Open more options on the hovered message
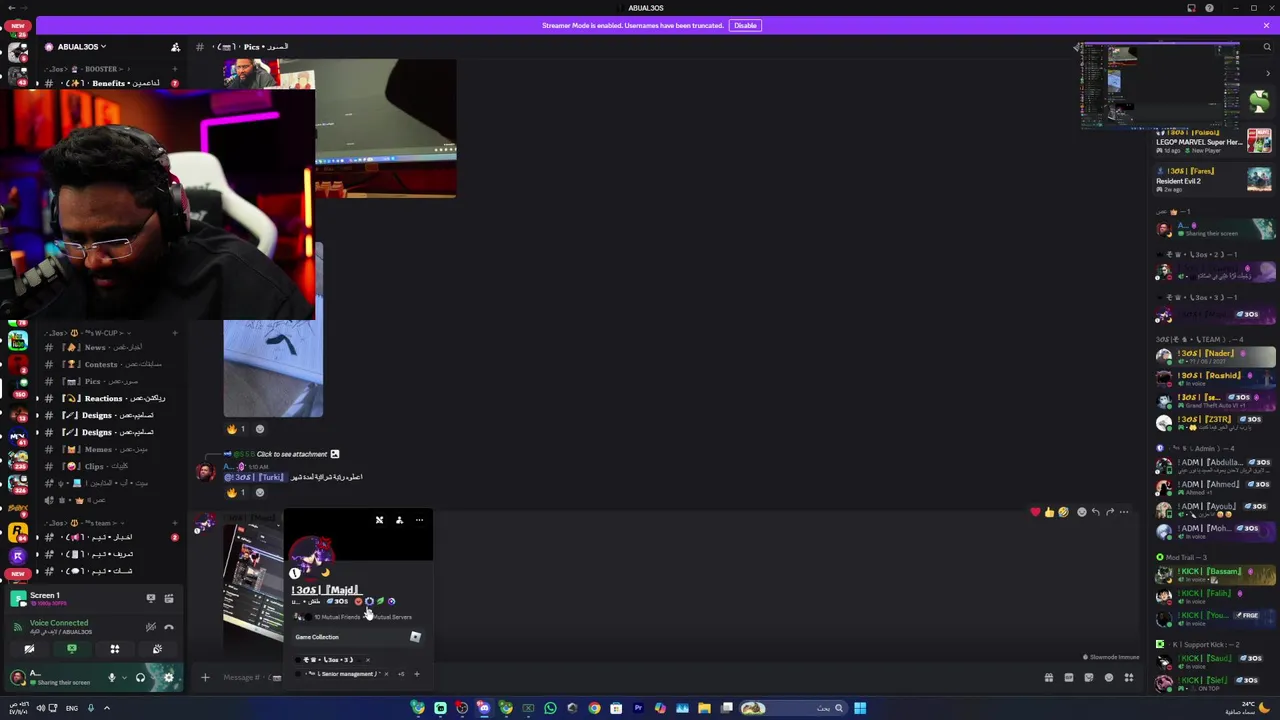1280x720 pixels. [x=1124, y=512]
